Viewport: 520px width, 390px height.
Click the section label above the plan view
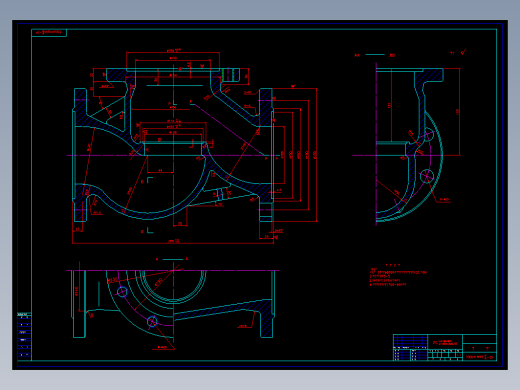pyautogui.click(x=172, y=259)
